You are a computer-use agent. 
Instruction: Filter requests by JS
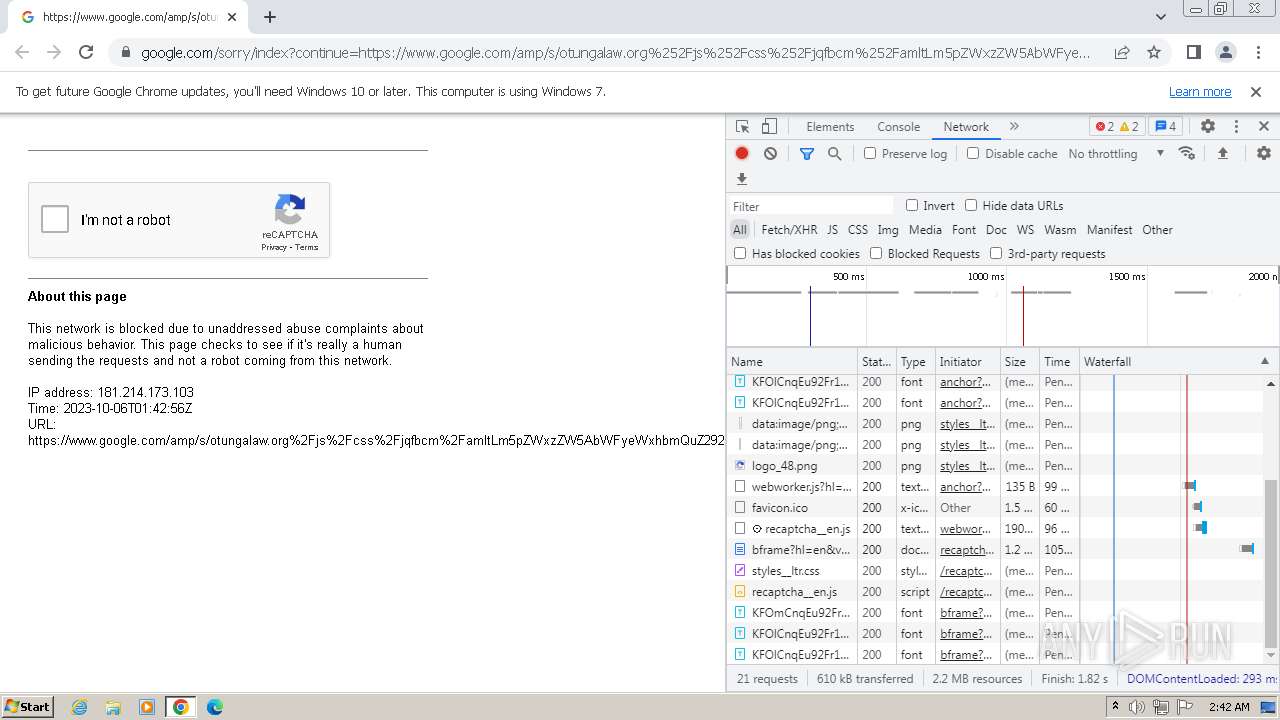pos(832,229)
